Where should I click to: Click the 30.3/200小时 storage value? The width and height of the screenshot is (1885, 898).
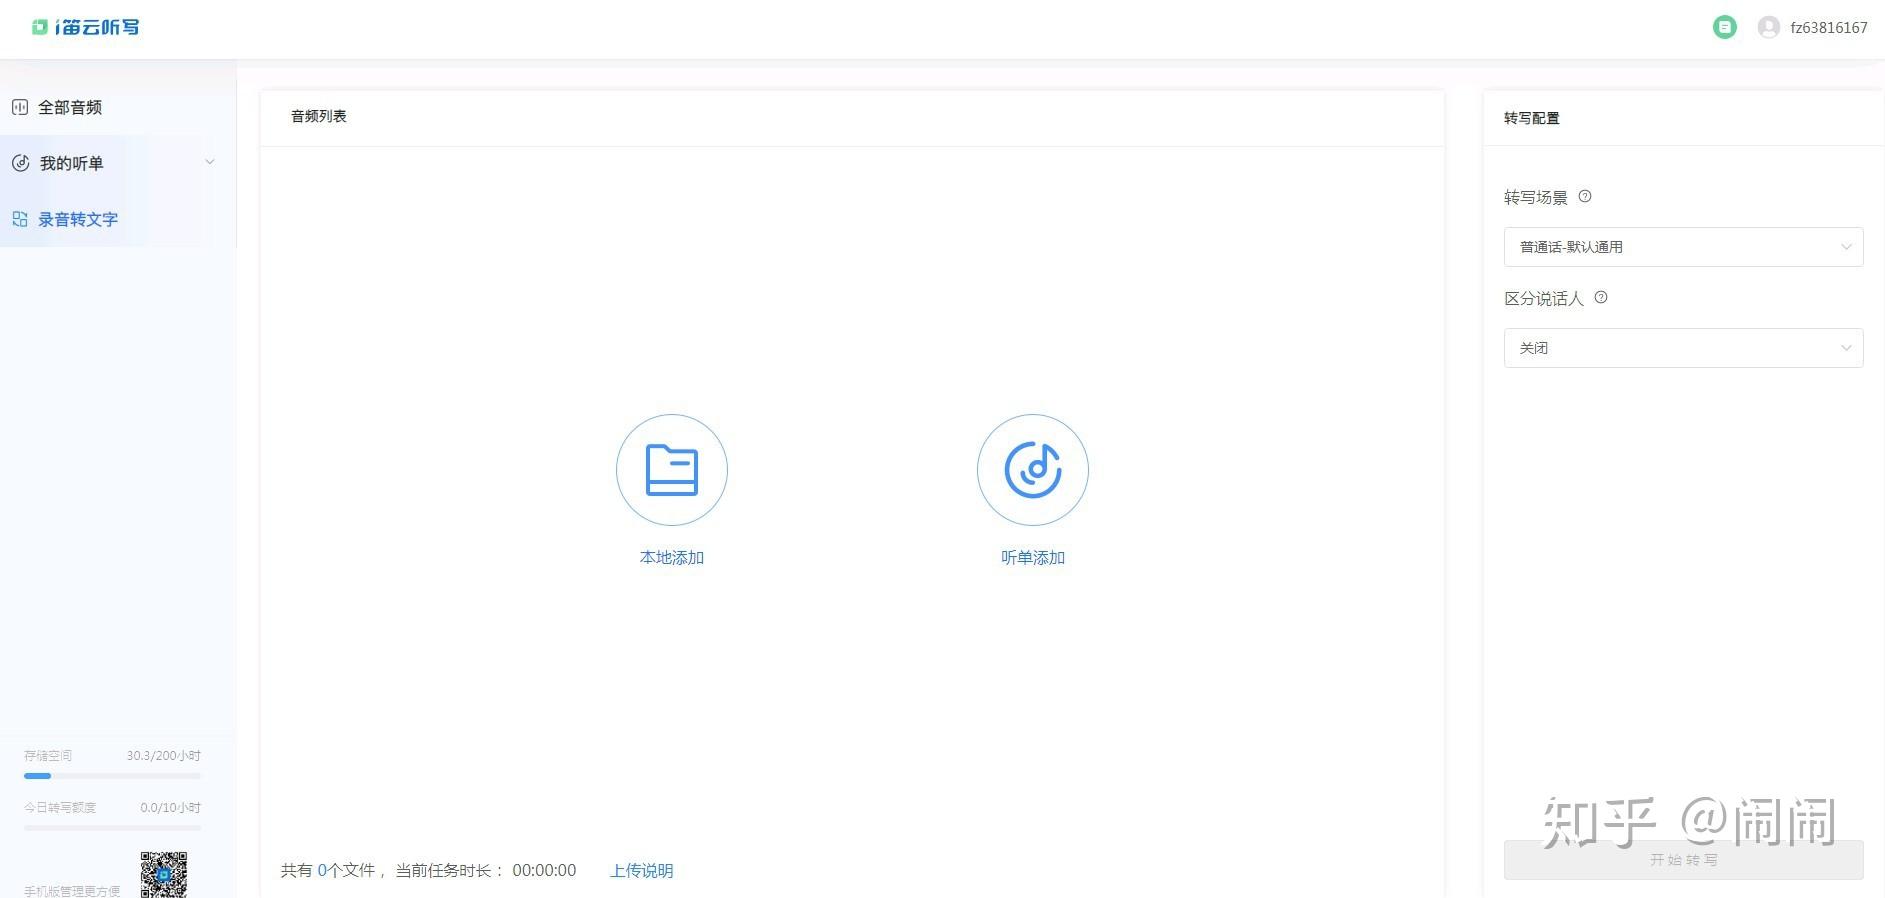pos(163,756)
